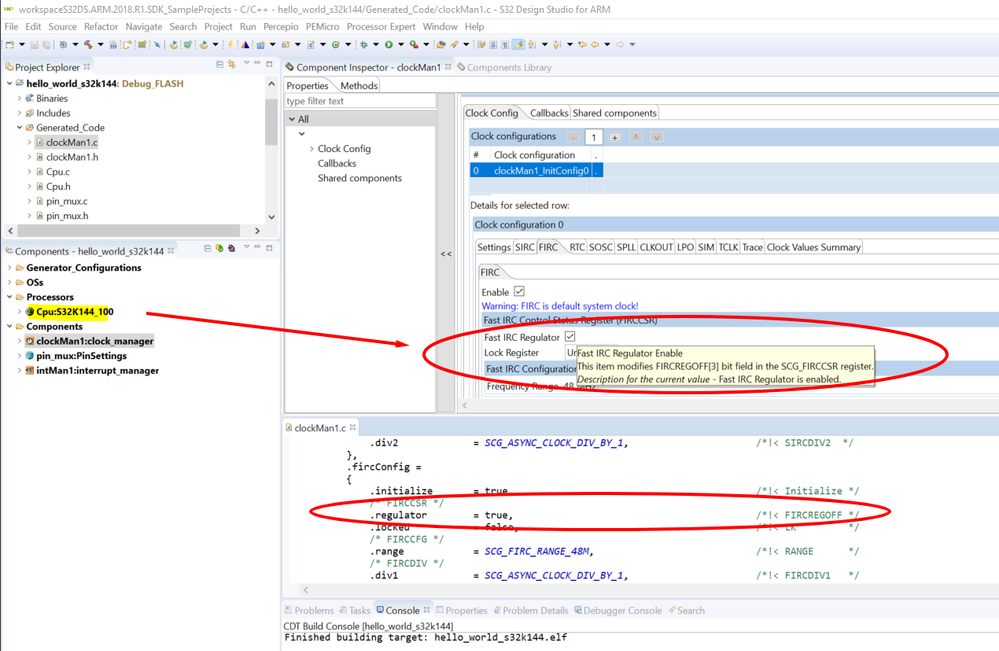Image resolution: width=999 pixels, height=651 pixels.
Task: Select pin_mux:PinSettings component
Action: coord(76,355)
